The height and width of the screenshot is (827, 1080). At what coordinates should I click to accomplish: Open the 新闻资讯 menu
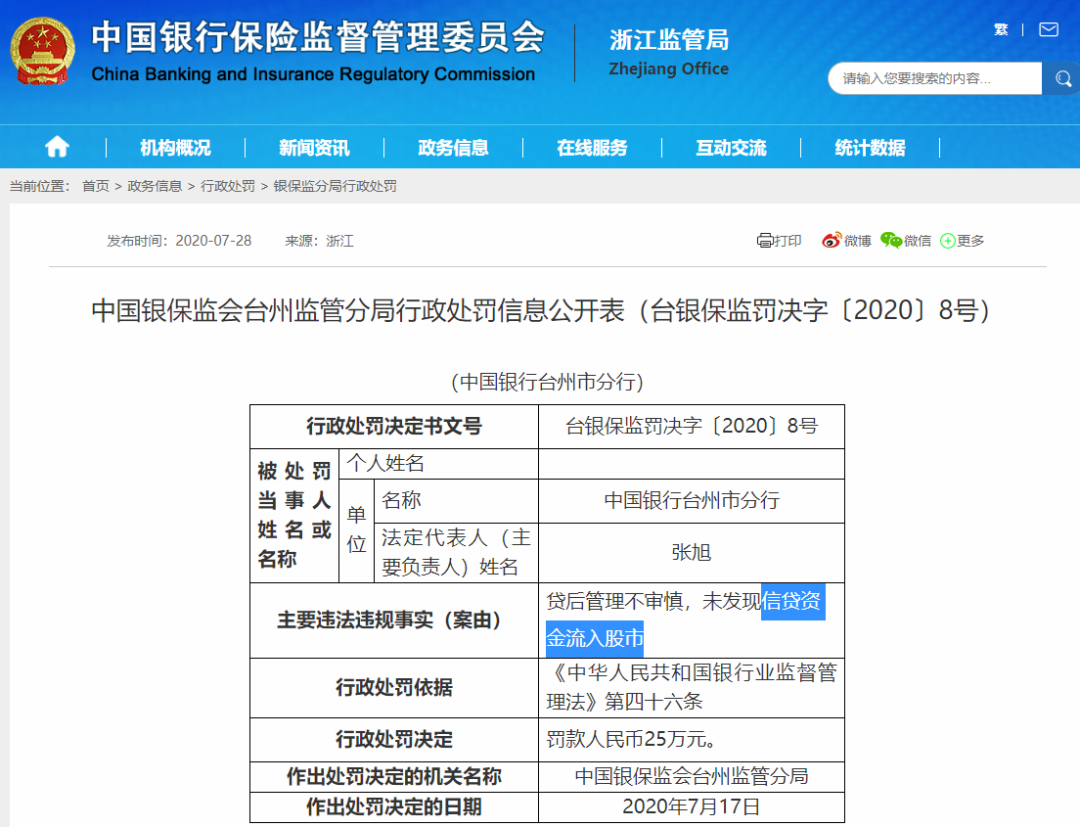pyautogui.click(x=314, y=148)
